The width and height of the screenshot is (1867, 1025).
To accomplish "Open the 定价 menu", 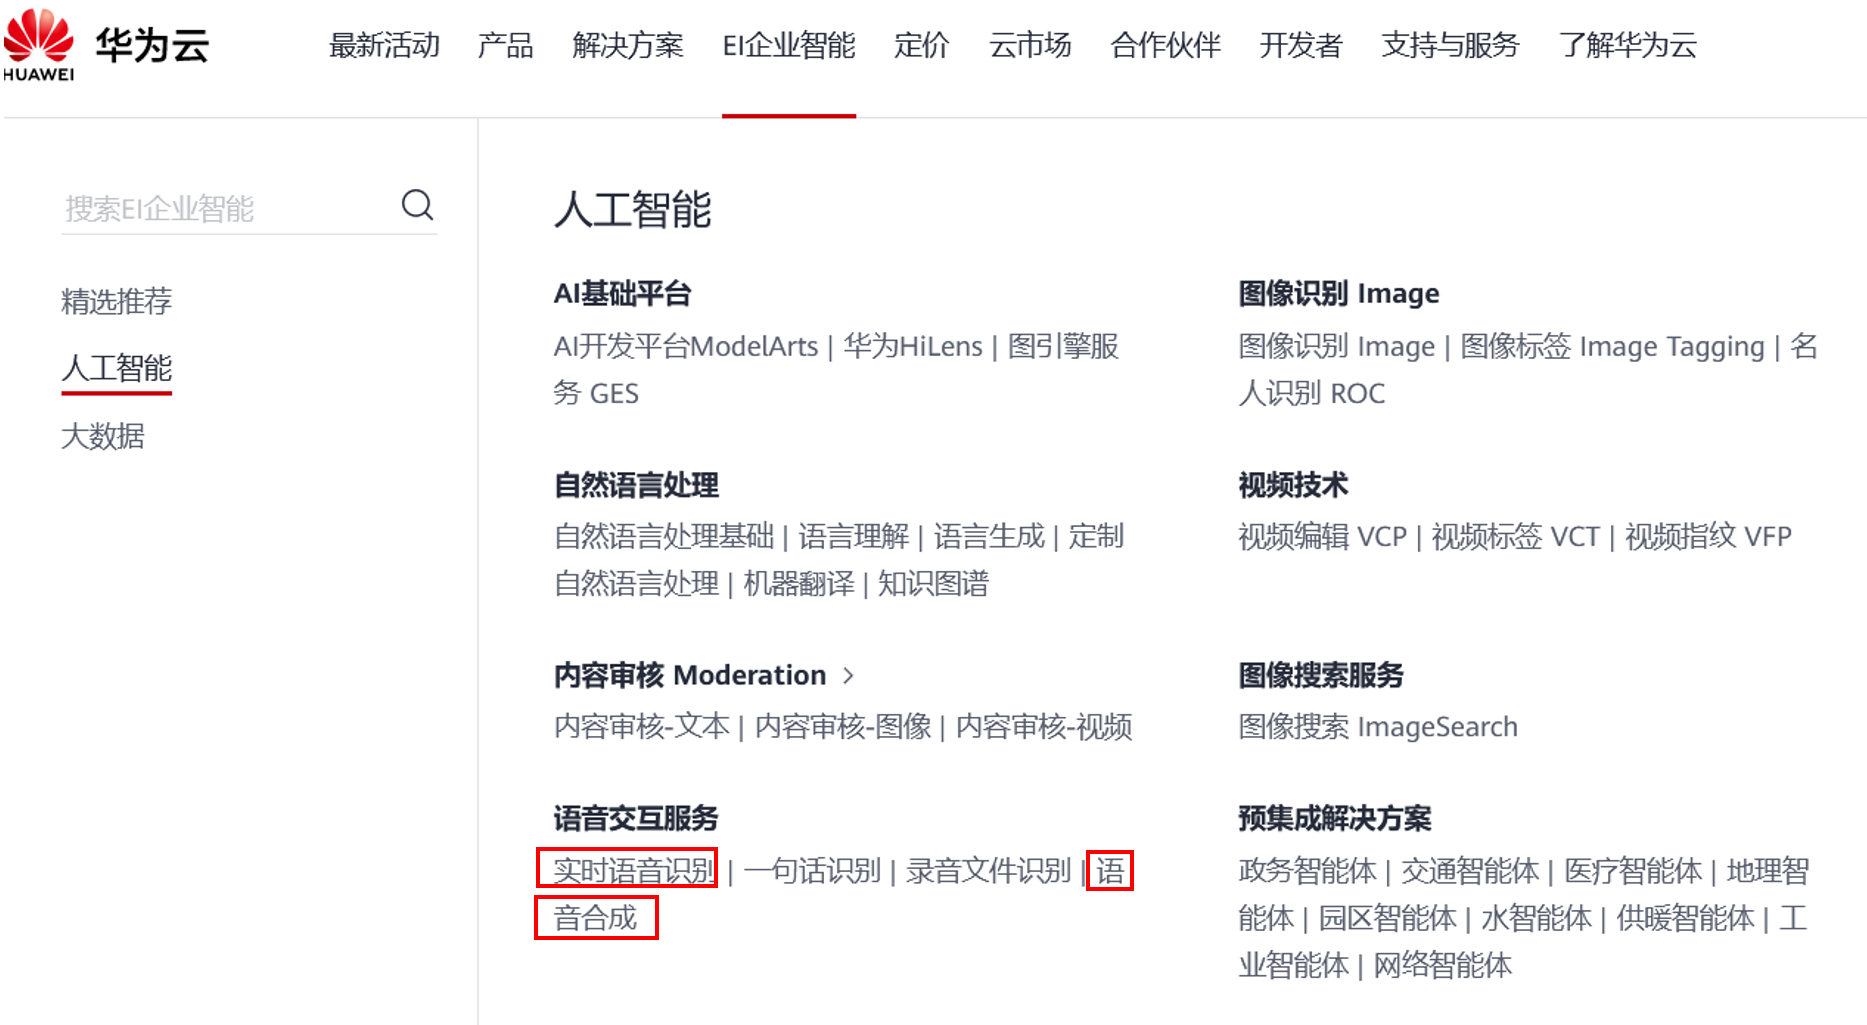I will pyautogui.click(x=921, y=45).
